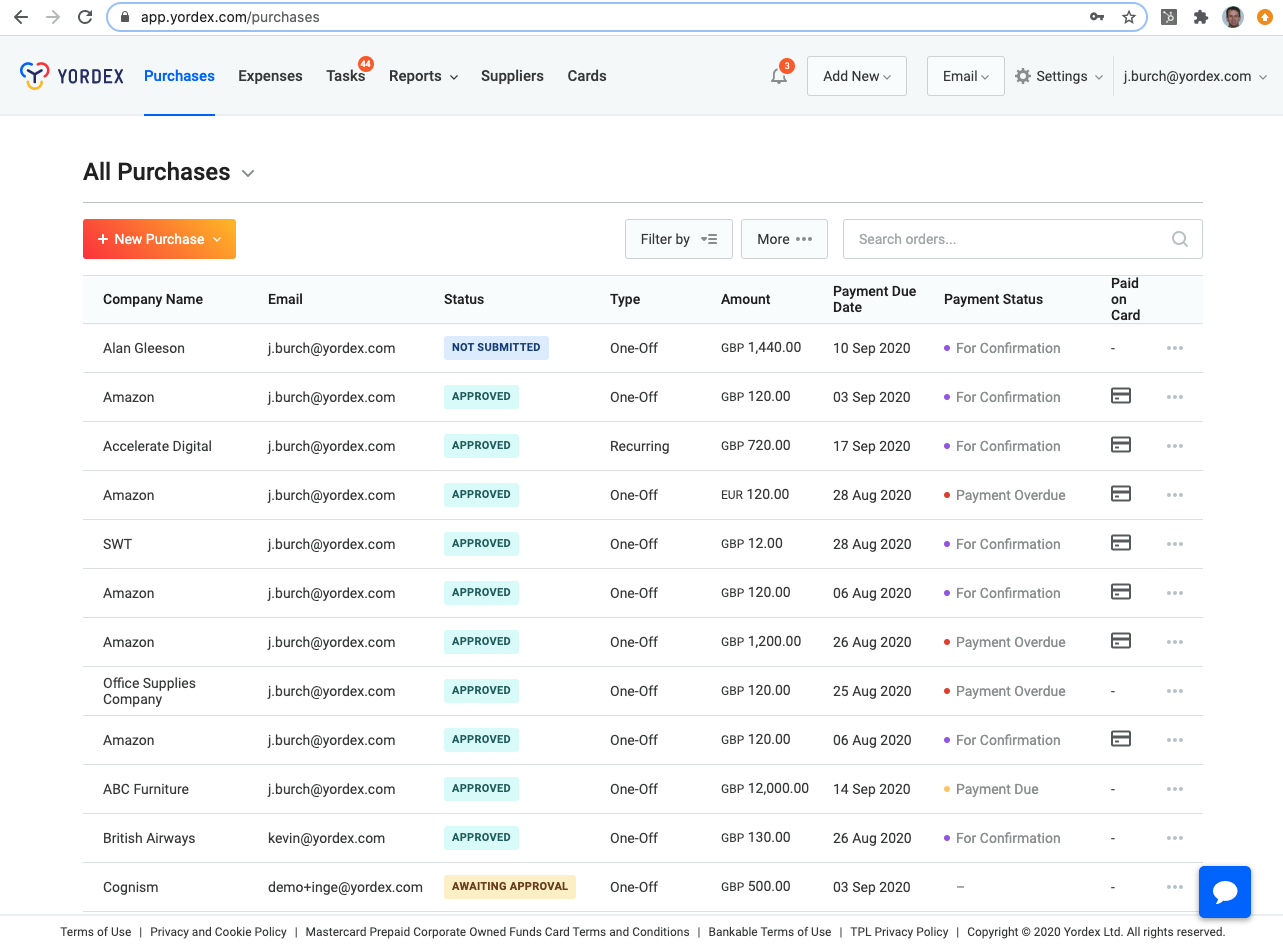
Task: Open the notifications bell icon
Action: click(779, 76)
